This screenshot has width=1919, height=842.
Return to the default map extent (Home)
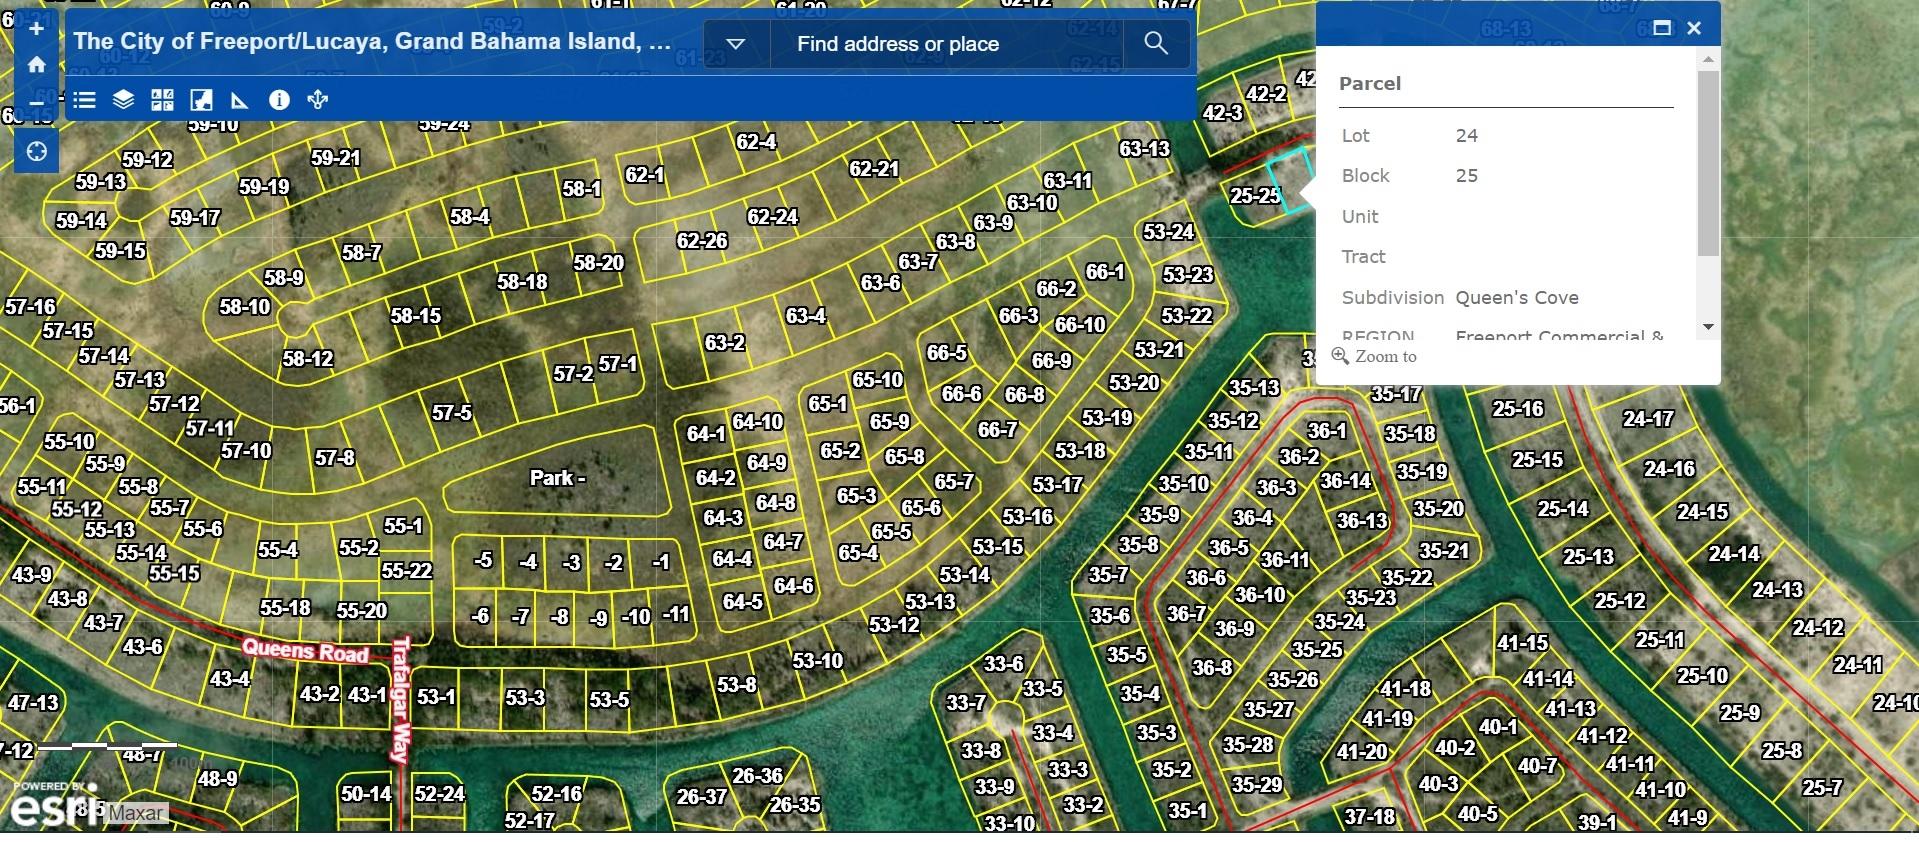(x=36, y=65)
